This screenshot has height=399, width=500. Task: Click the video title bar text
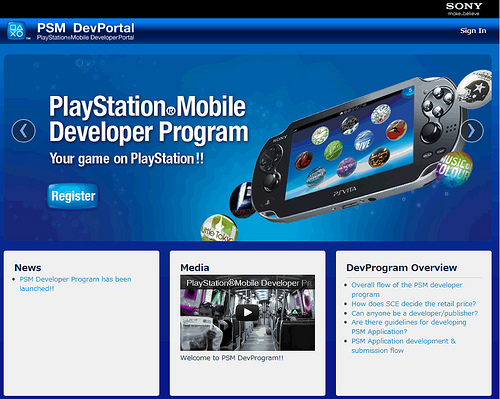(x=247, y=283)
